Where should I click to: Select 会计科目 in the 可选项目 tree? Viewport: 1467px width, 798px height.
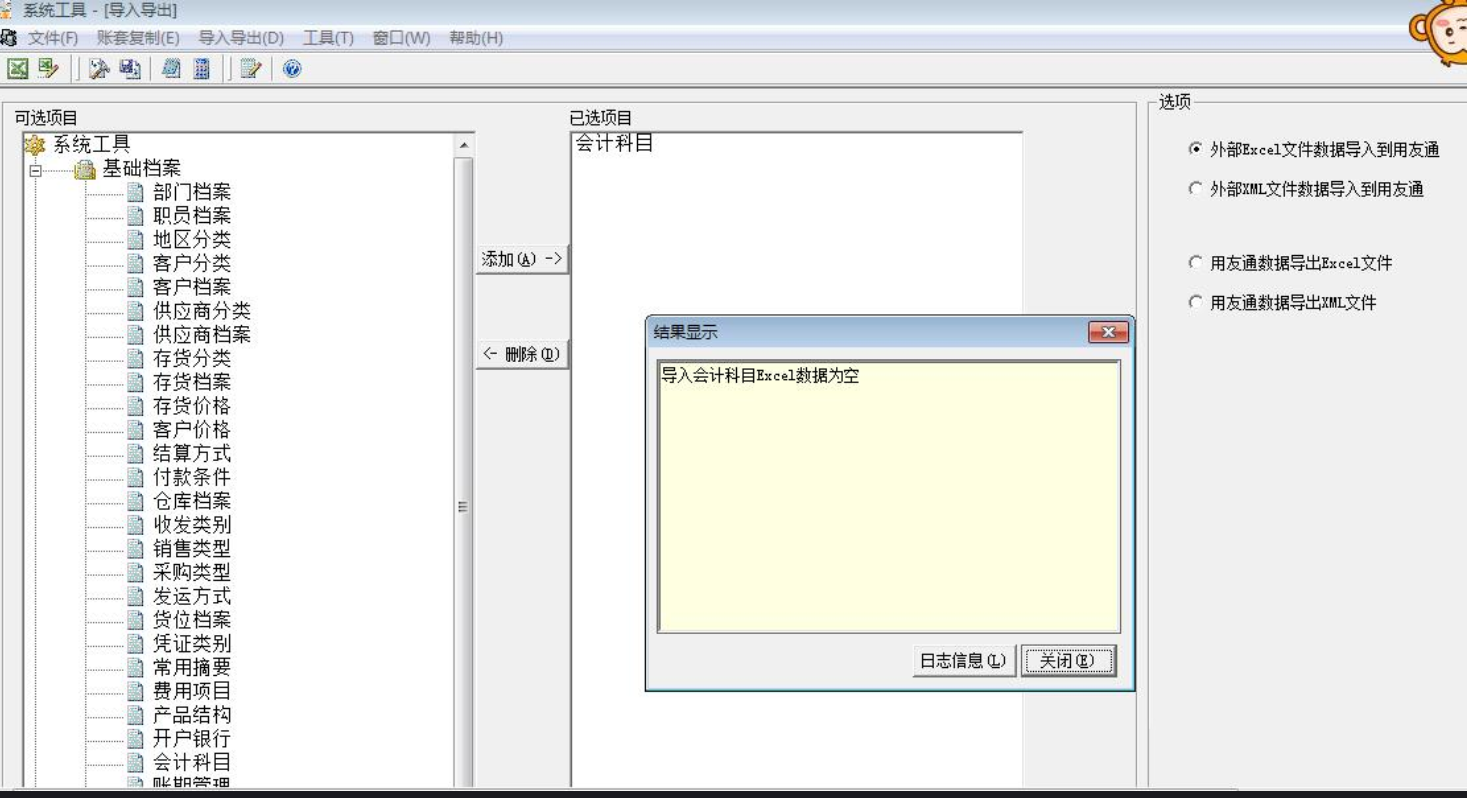coord(192,762)
